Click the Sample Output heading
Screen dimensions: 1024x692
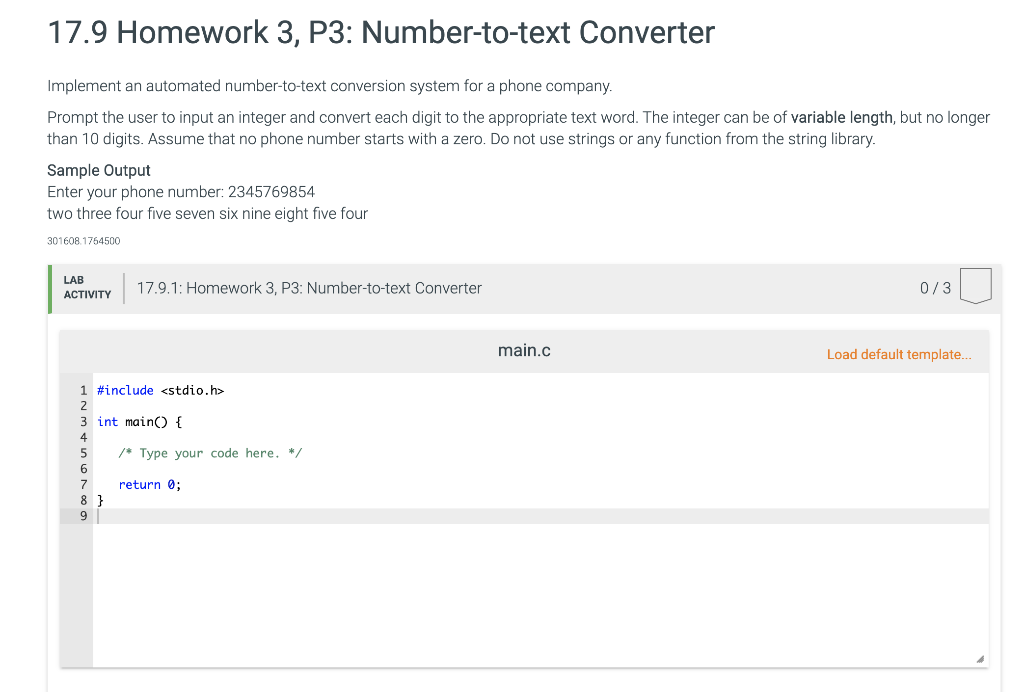pyautogui.click(x=99, y=170)
